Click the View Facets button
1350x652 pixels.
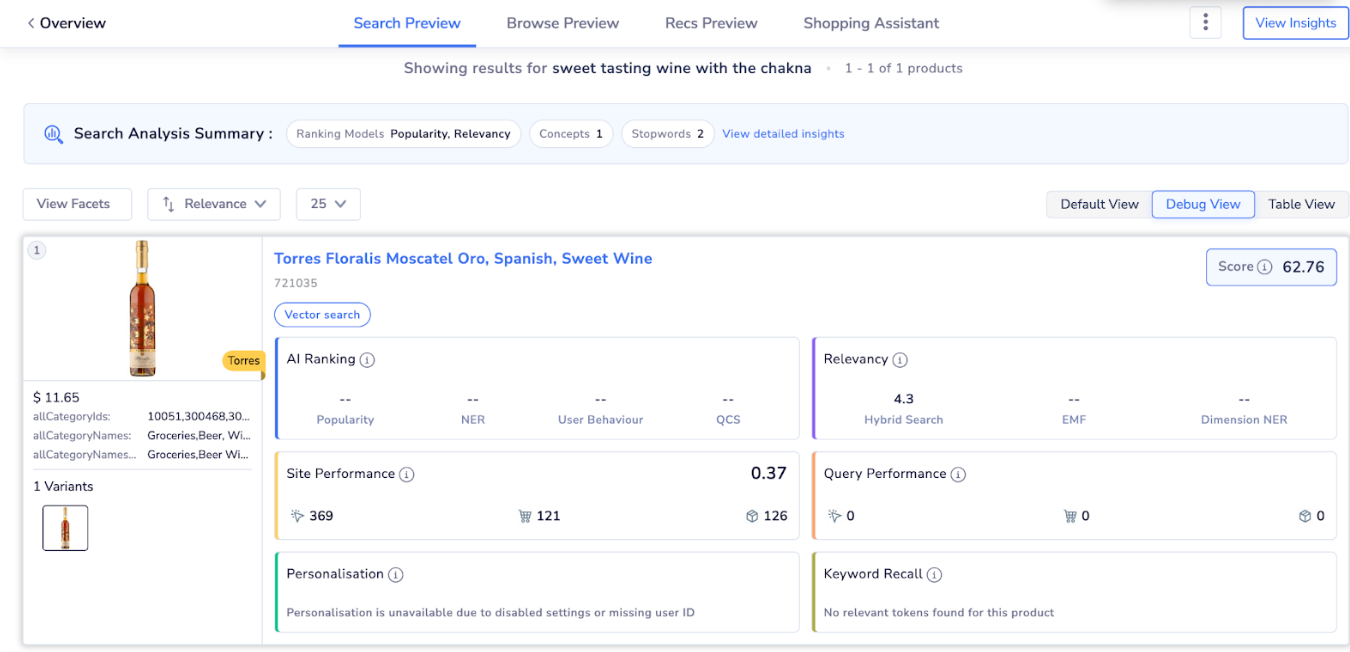[77, 204]
